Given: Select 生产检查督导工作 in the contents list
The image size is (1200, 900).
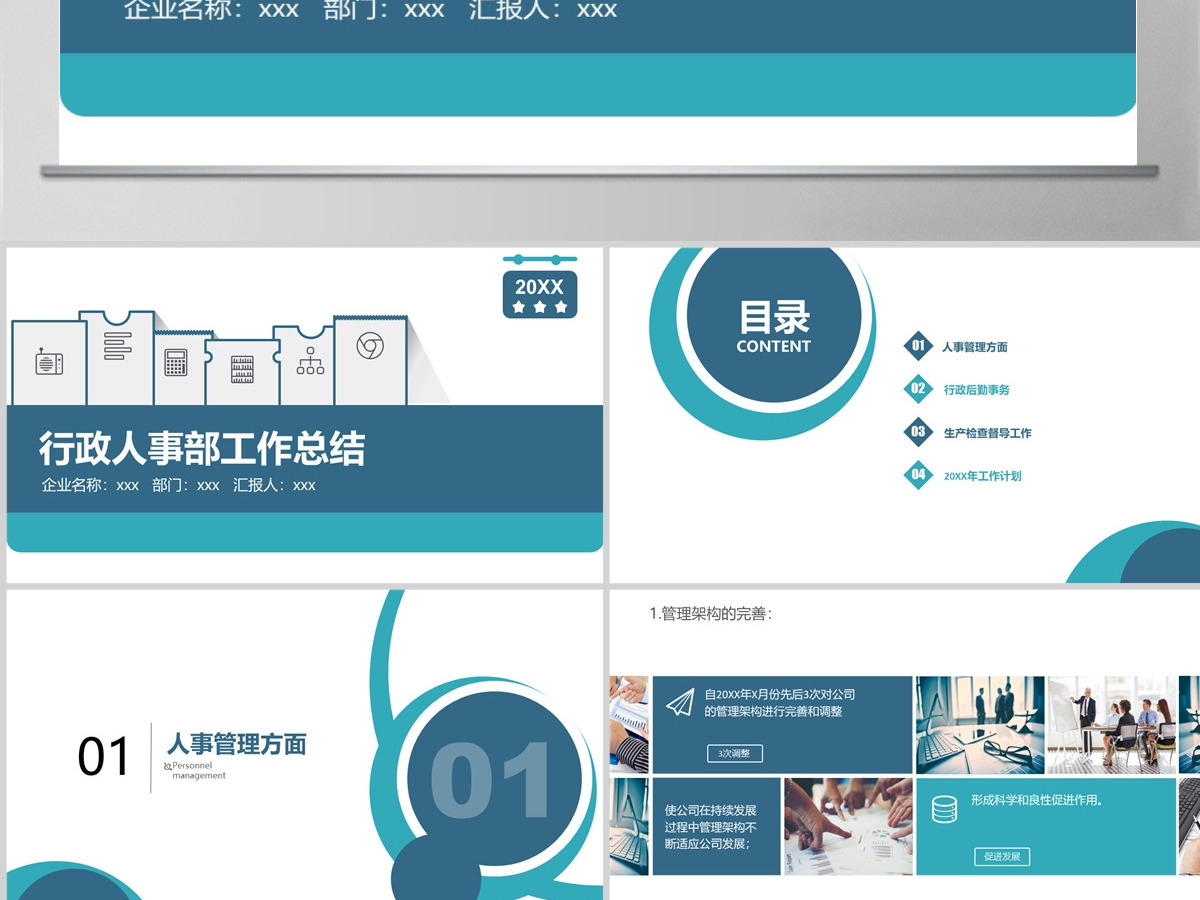Looking at the screenshot, I should pos(988,433).
